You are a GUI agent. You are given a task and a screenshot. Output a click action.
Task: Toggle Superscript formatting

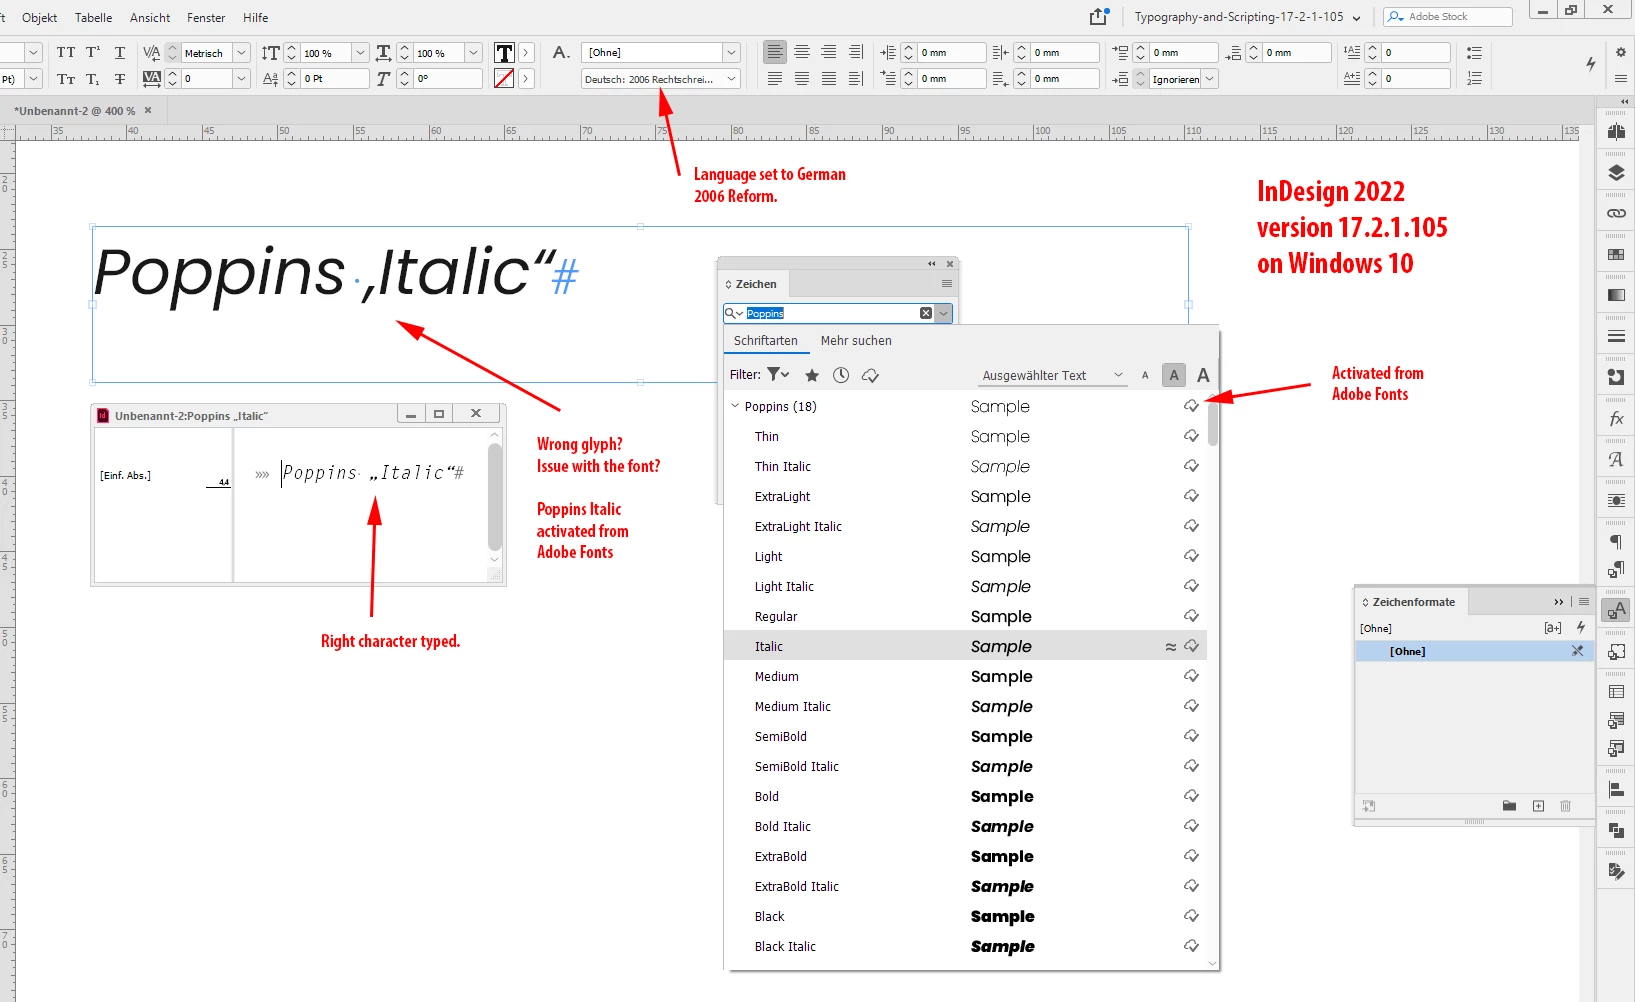(x=93, y=52)
